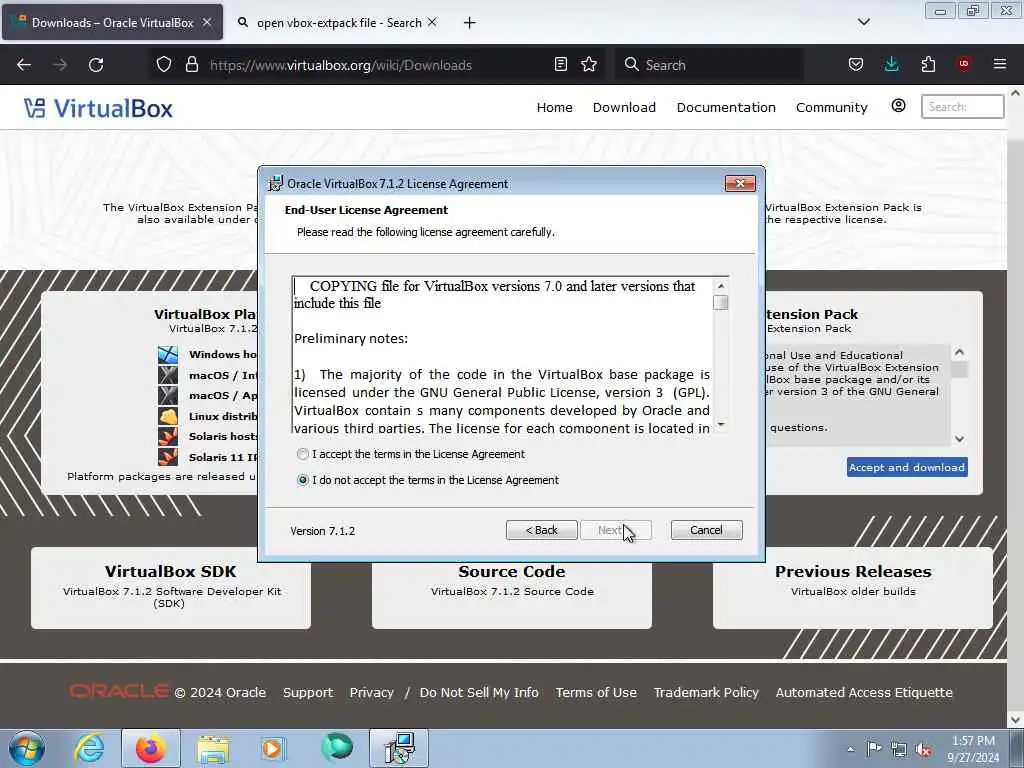This screenshot has height=768, width=1024.
Task: Open the shield tracking protection icon
Action: pyautogui.click(x=164, y=65)
